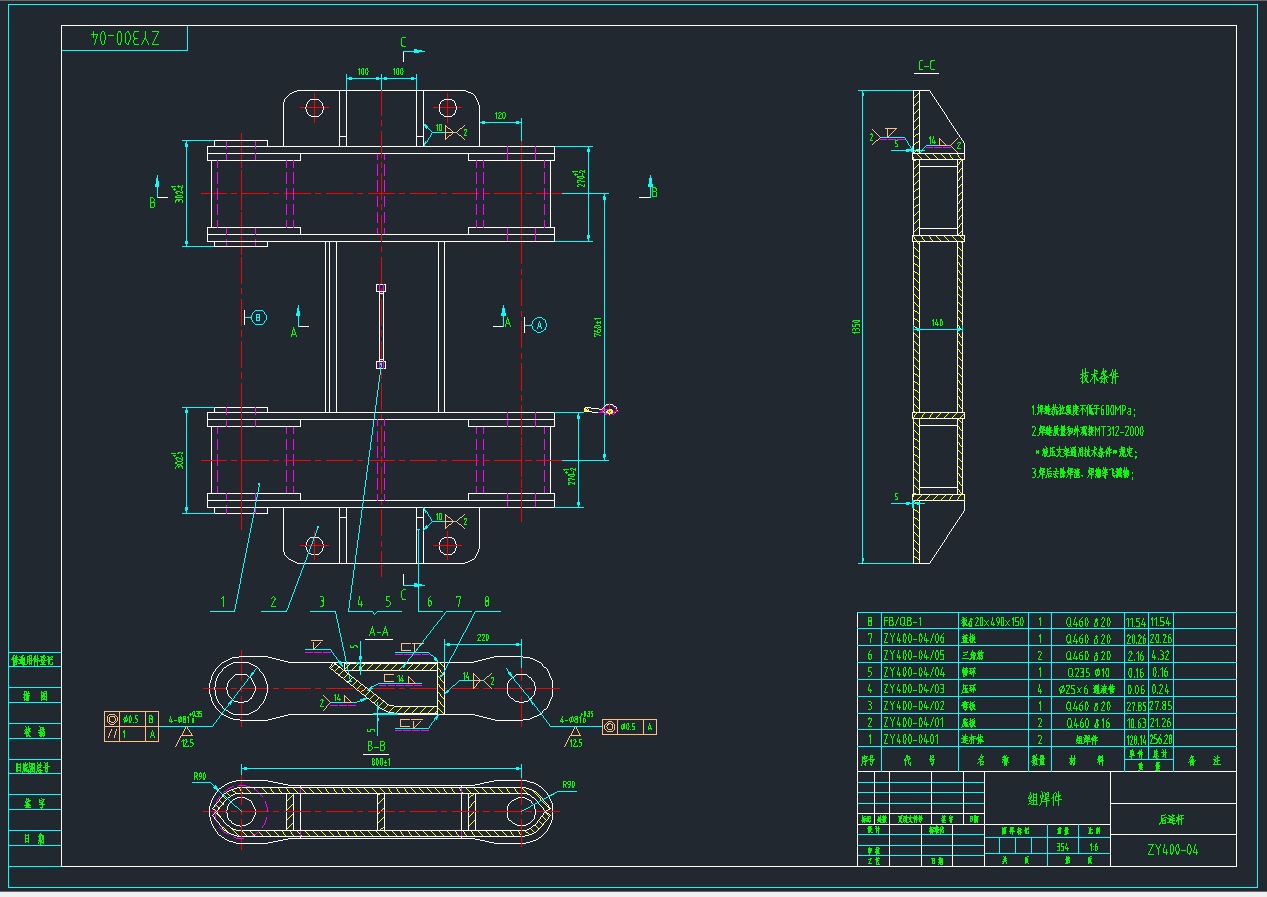
Task: Select the 序号 column header
Action: [868, 760]
